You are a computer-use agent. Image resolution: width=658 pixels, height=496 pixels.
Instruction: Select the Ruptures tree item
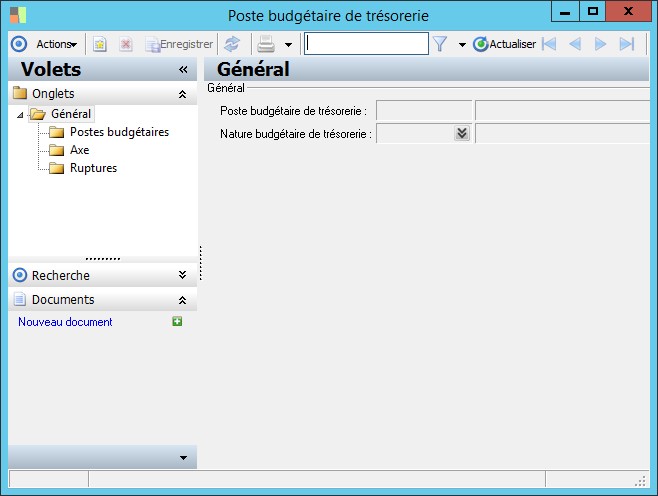pyautogui.click(x=93, y=168)
